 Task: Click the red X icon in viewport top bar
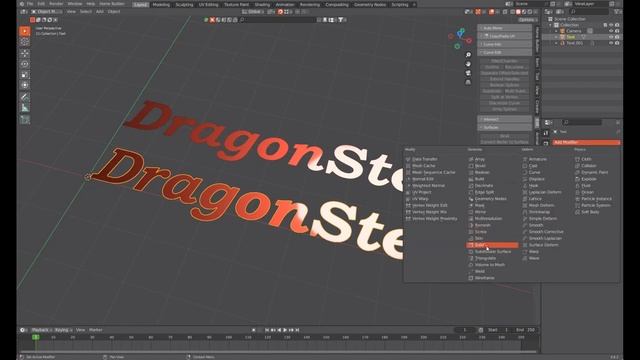212,20
